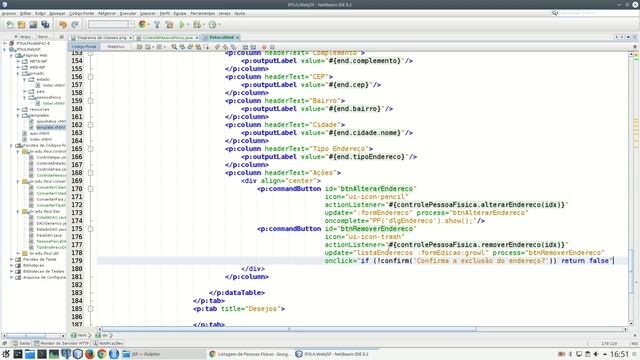Screen dimensions: 640x360
Task: Open the Chrome launcher icon in the taskbar
Action: (x=102, y=354)
